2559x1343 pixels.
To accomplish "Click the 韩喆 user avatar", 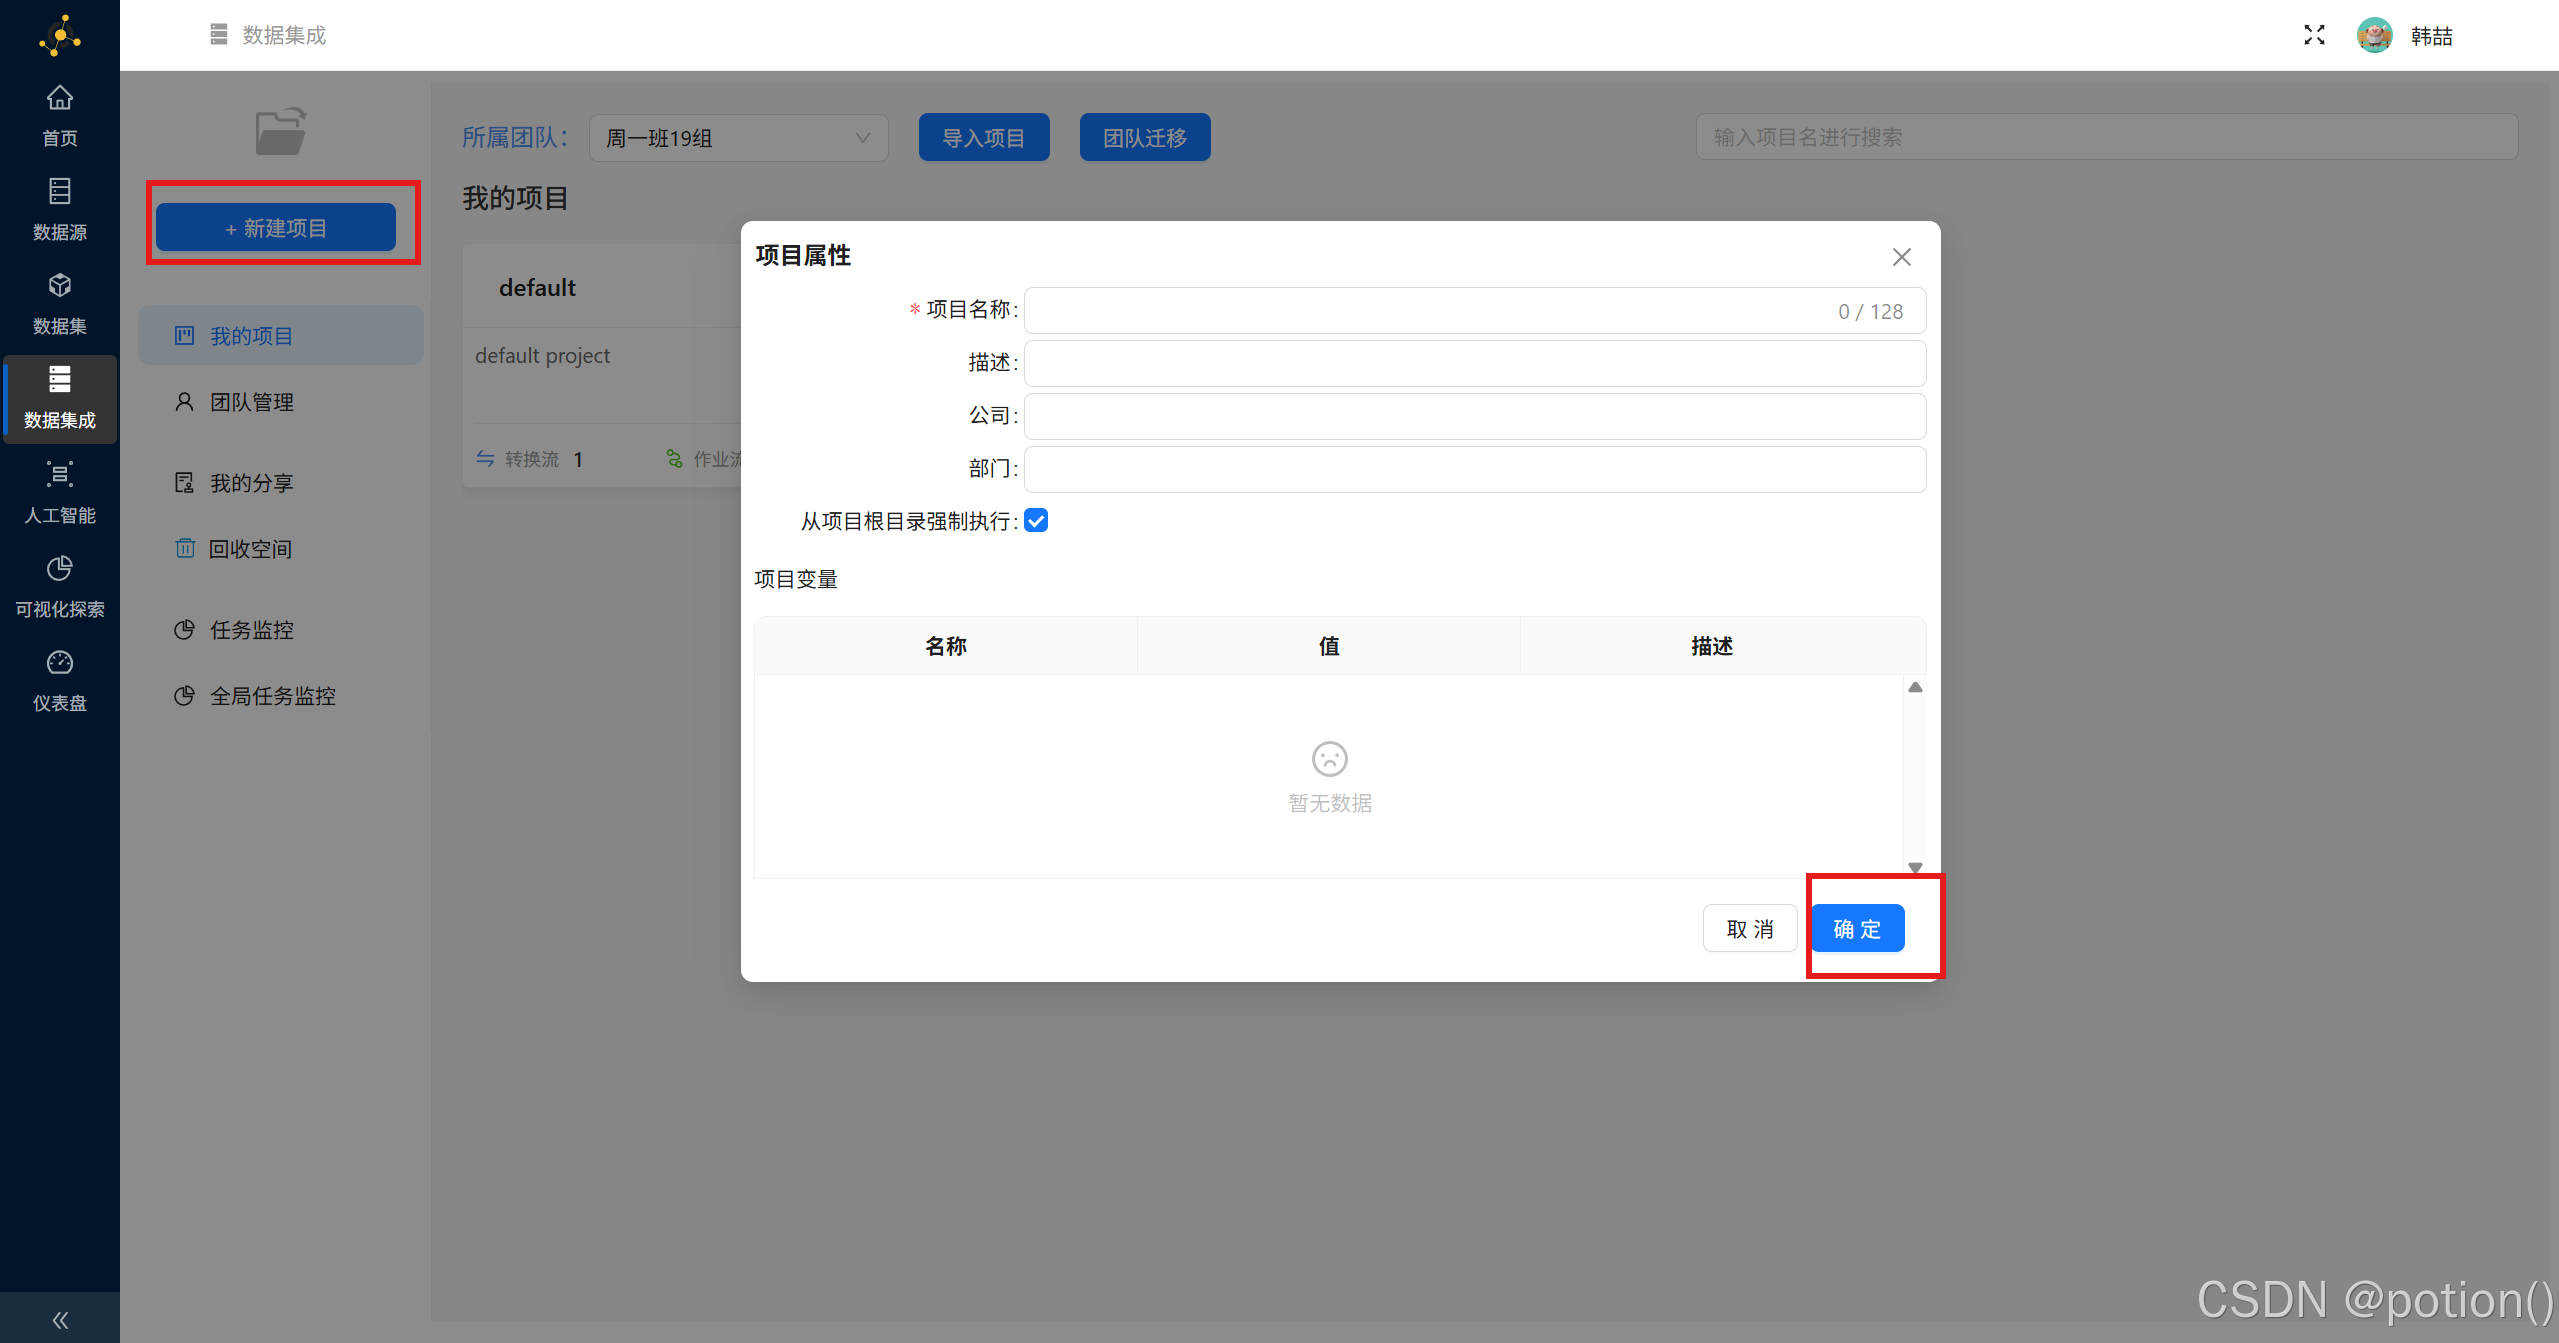I will pos(2376,34).
